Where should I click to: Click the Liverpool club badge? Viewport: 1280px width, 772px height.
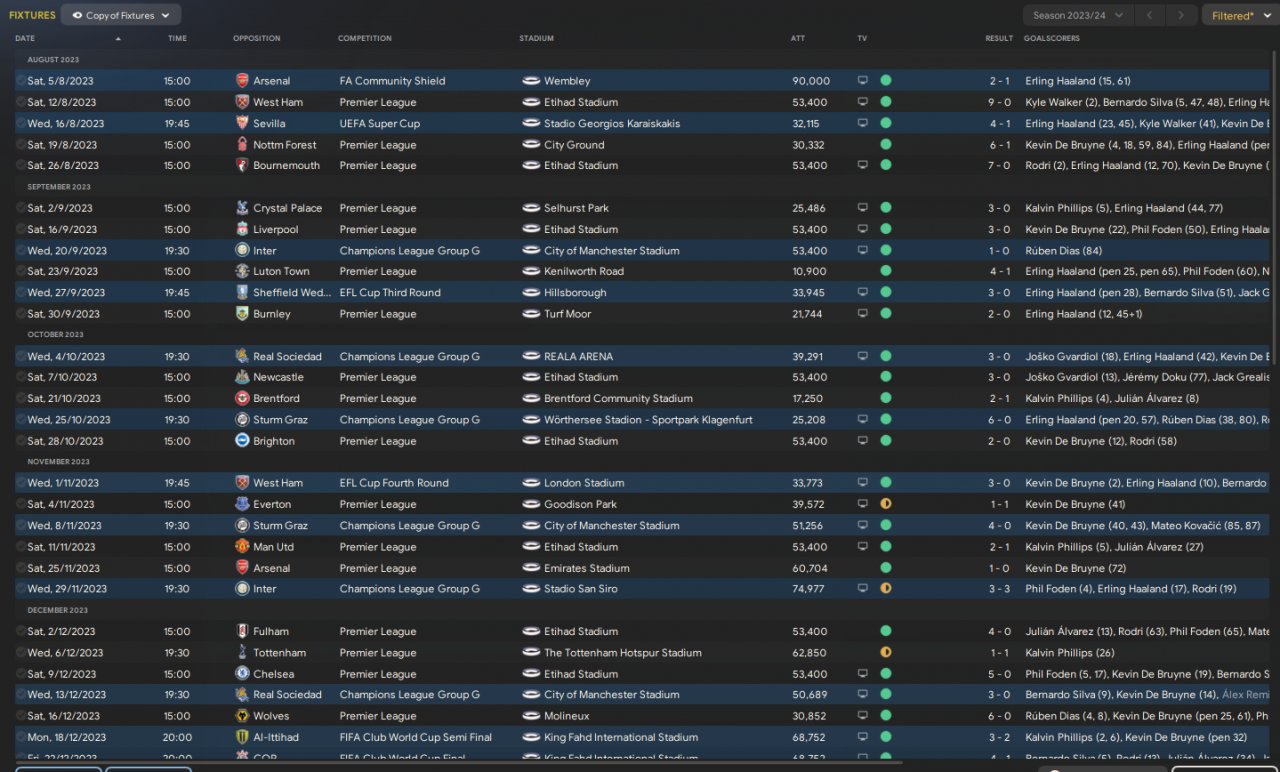[242, 229]
